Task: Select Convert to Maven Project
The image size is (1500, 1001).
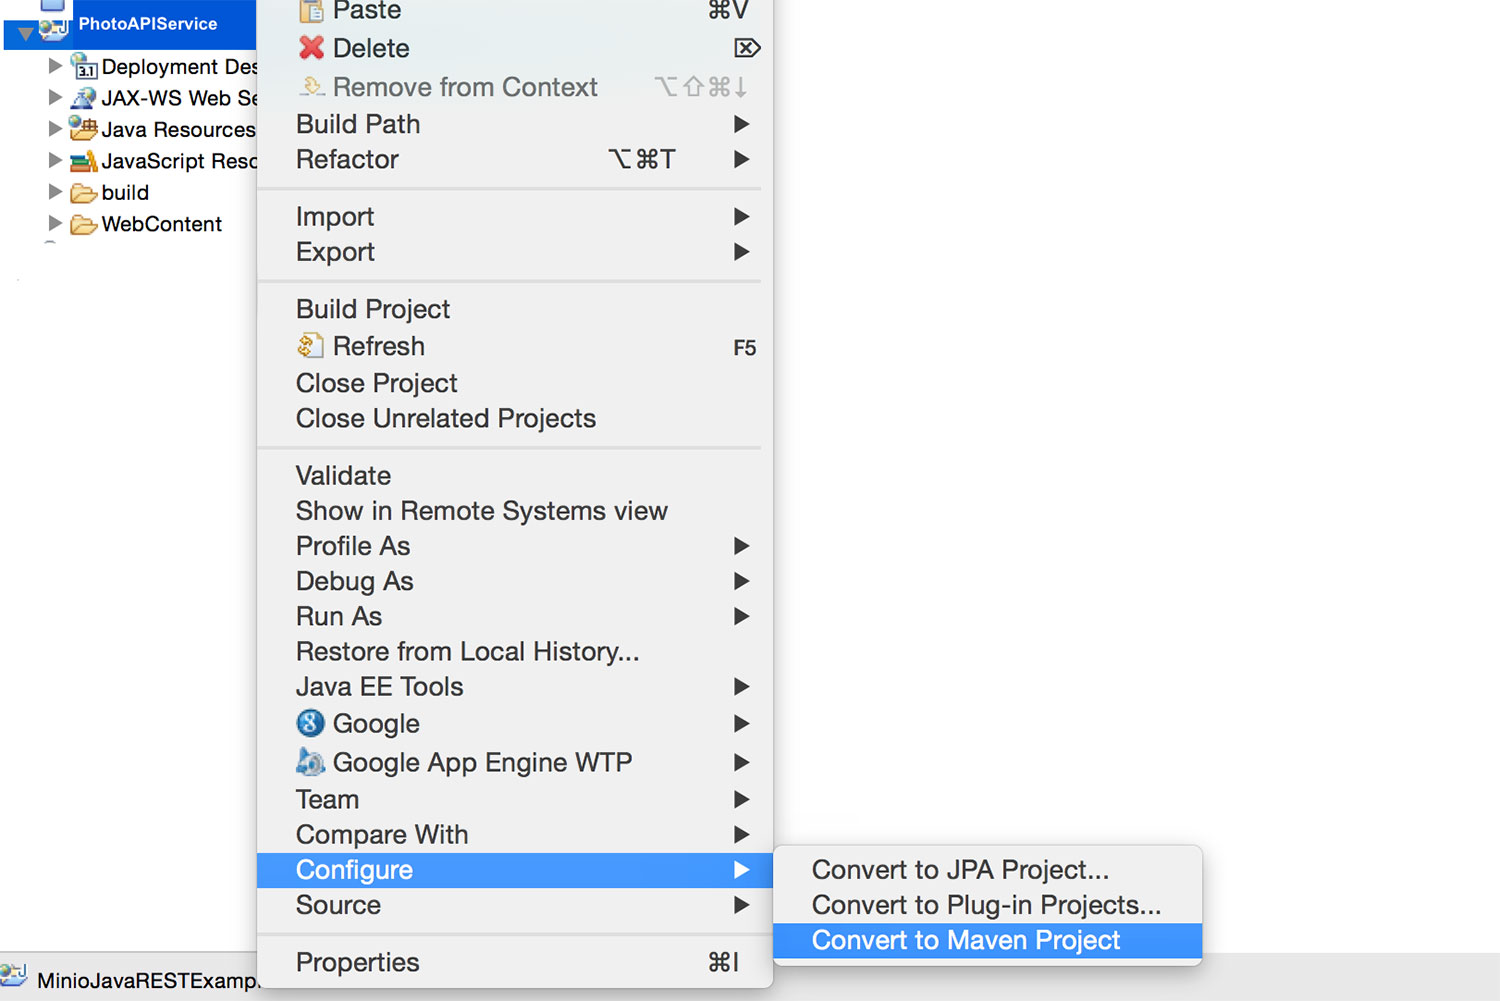Action: point(966,940)
